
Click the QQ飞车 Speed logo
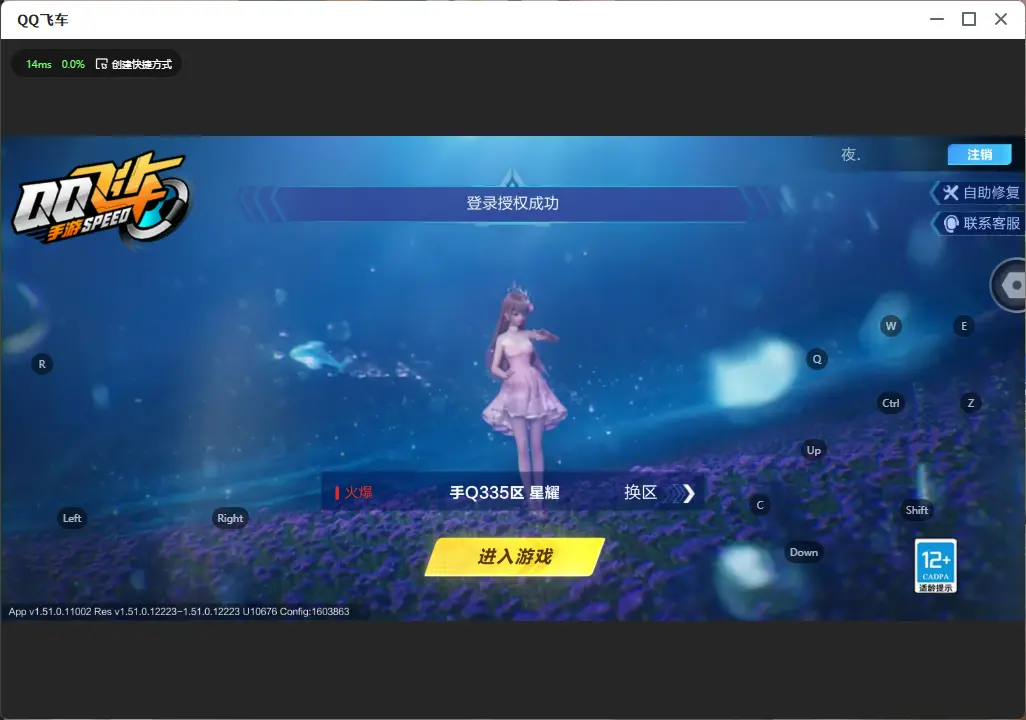click(x=101, y=200)
